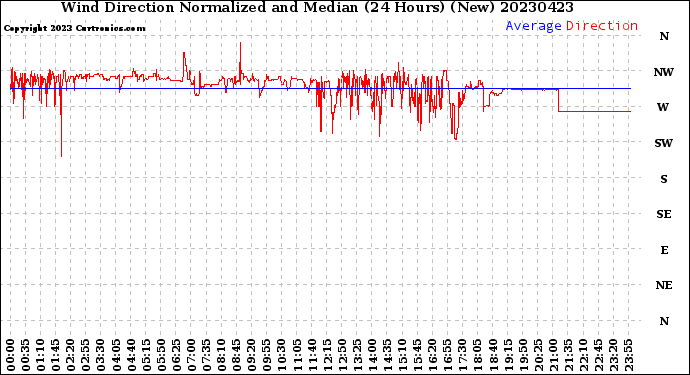
Task: Click the "NE" compass axis label
Action: tap(664, 286)
